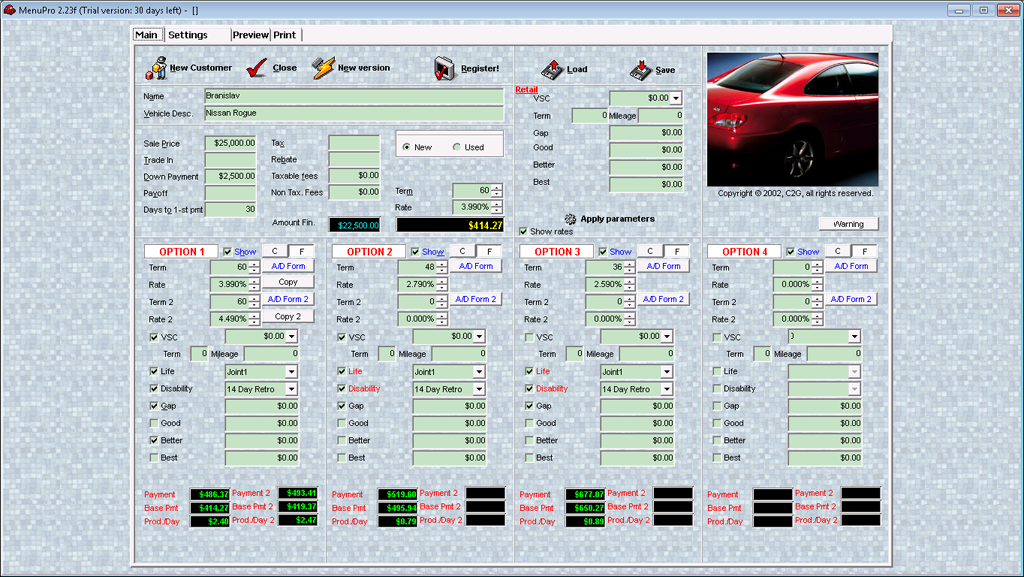
Task: Click the Load disk icon
Action: pos(553,69)
